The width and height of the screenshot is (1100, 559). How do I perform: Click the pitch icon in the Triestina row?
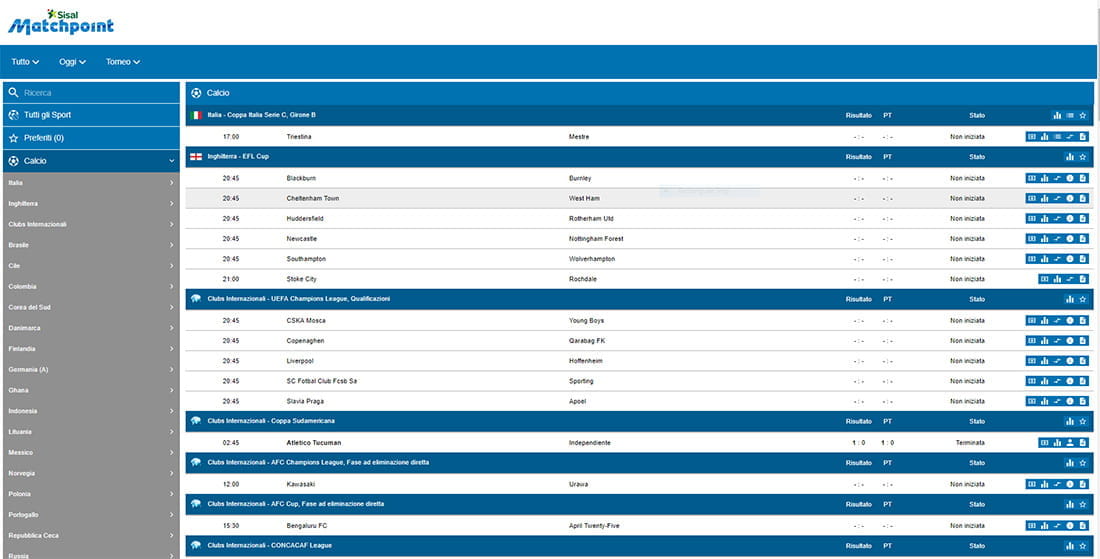tap(1032, 137)
